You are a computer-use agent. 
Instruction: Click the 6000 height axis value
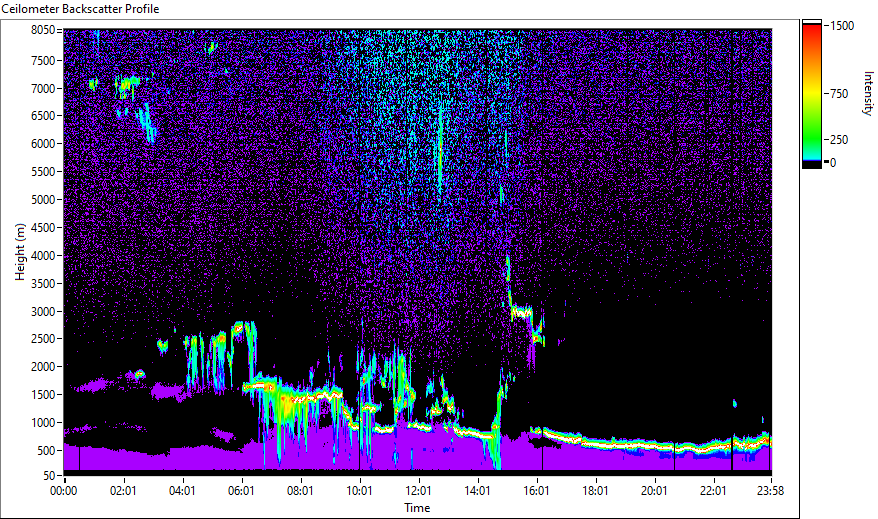(x=43, y=144)
